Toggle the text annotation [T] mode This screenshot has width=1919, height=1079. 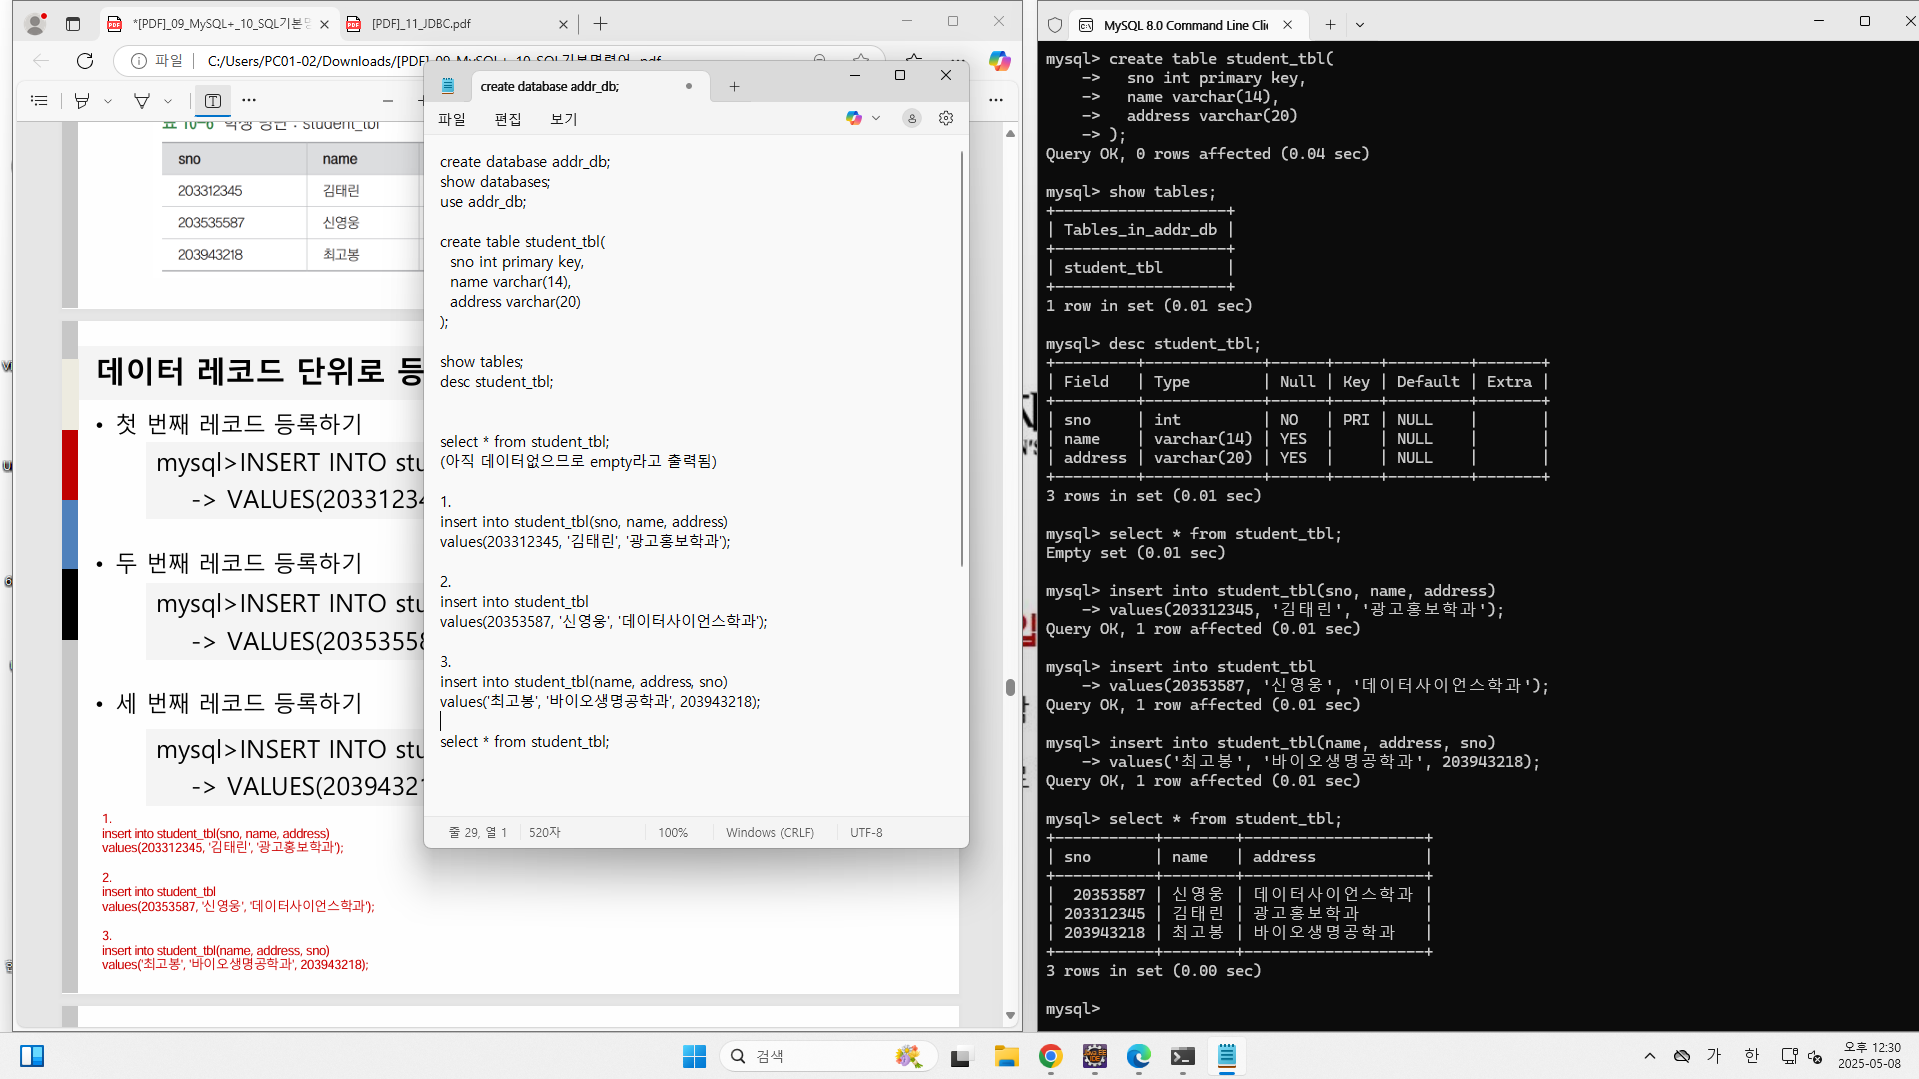click(x=212, y=100)
